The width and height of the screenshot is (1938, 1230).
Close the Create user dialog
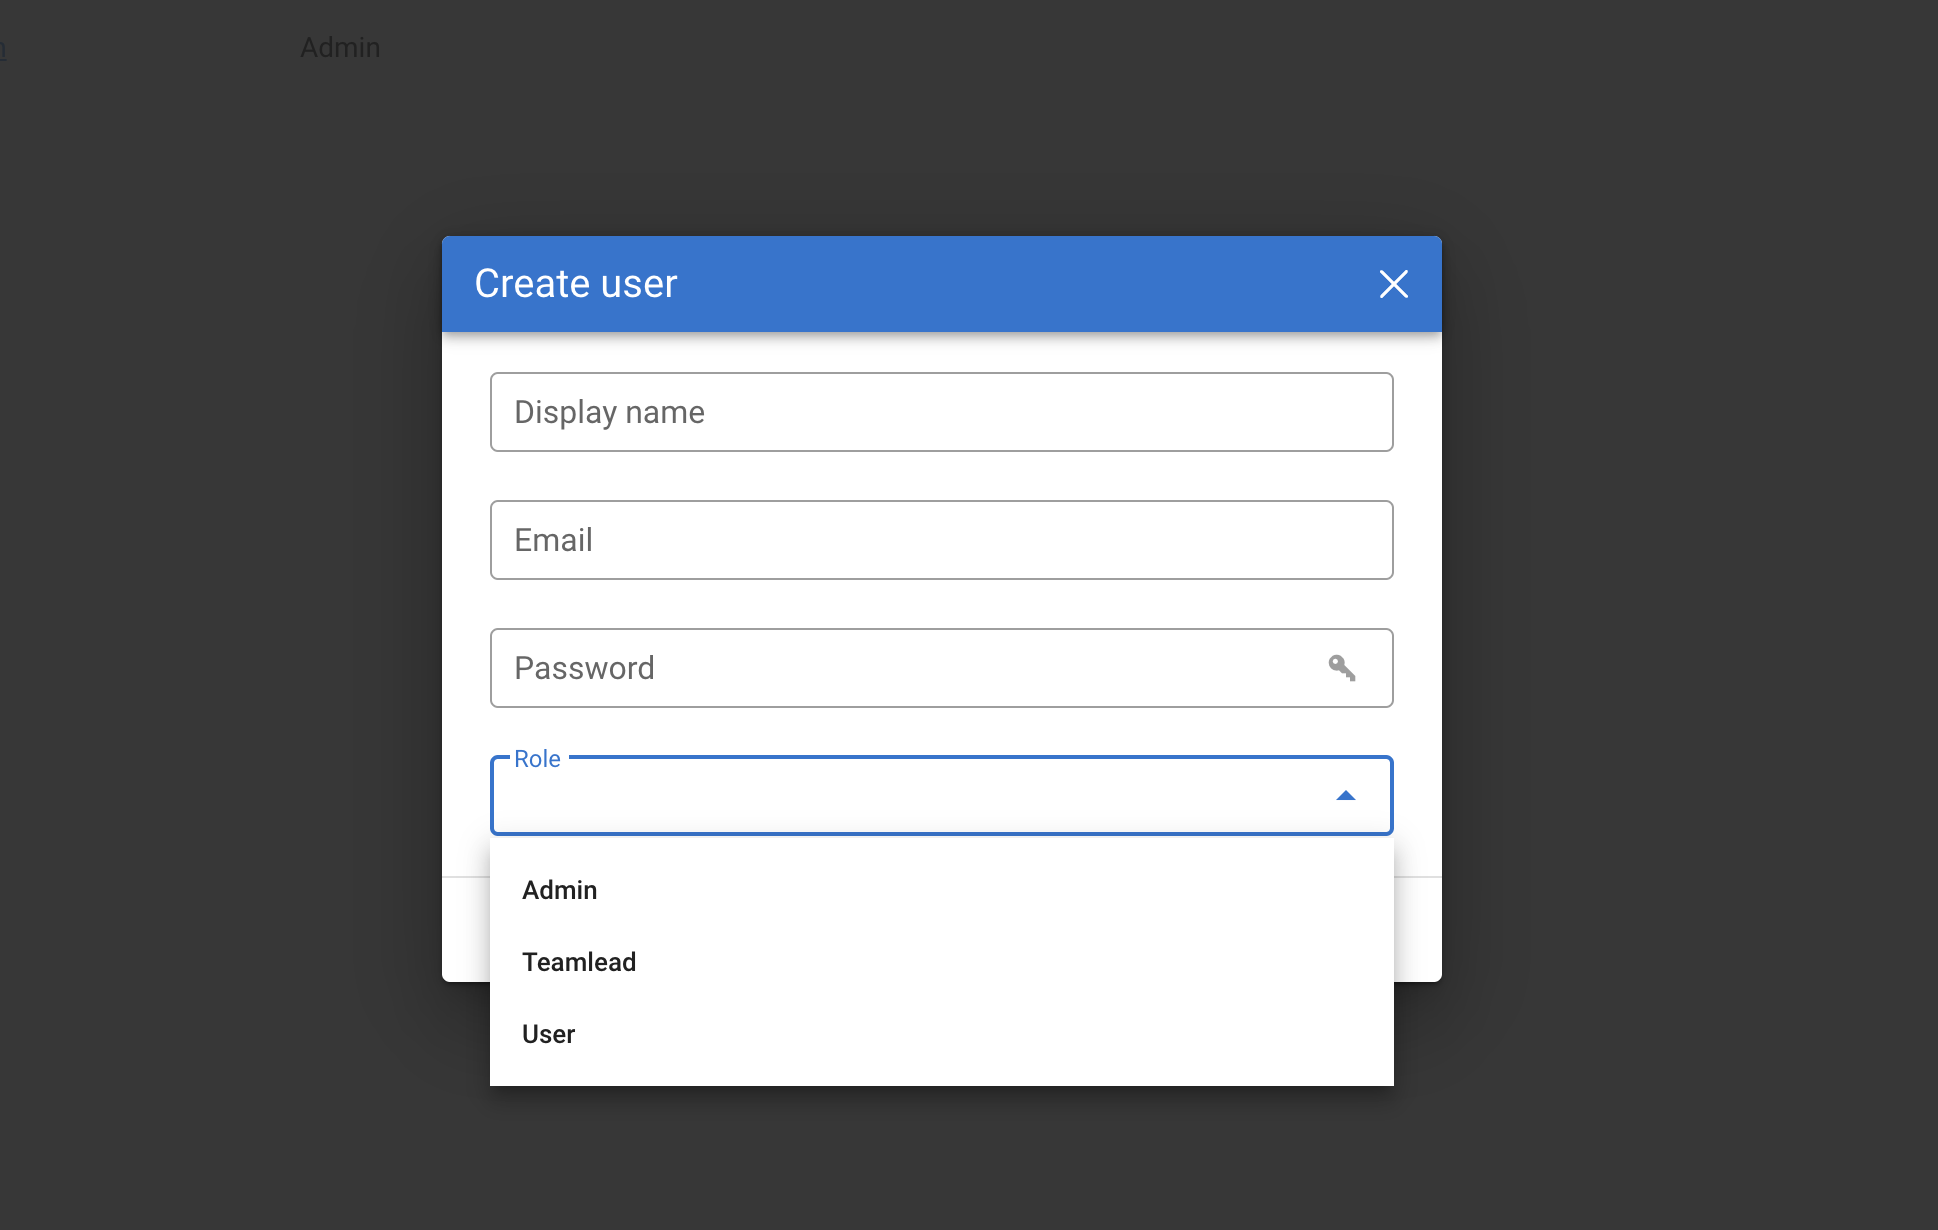pos(1393,284)
